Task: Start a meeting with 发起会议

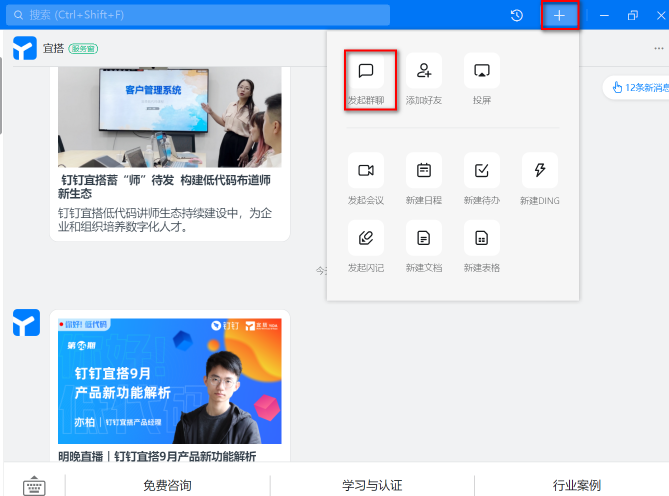Action: coord(366,180)
